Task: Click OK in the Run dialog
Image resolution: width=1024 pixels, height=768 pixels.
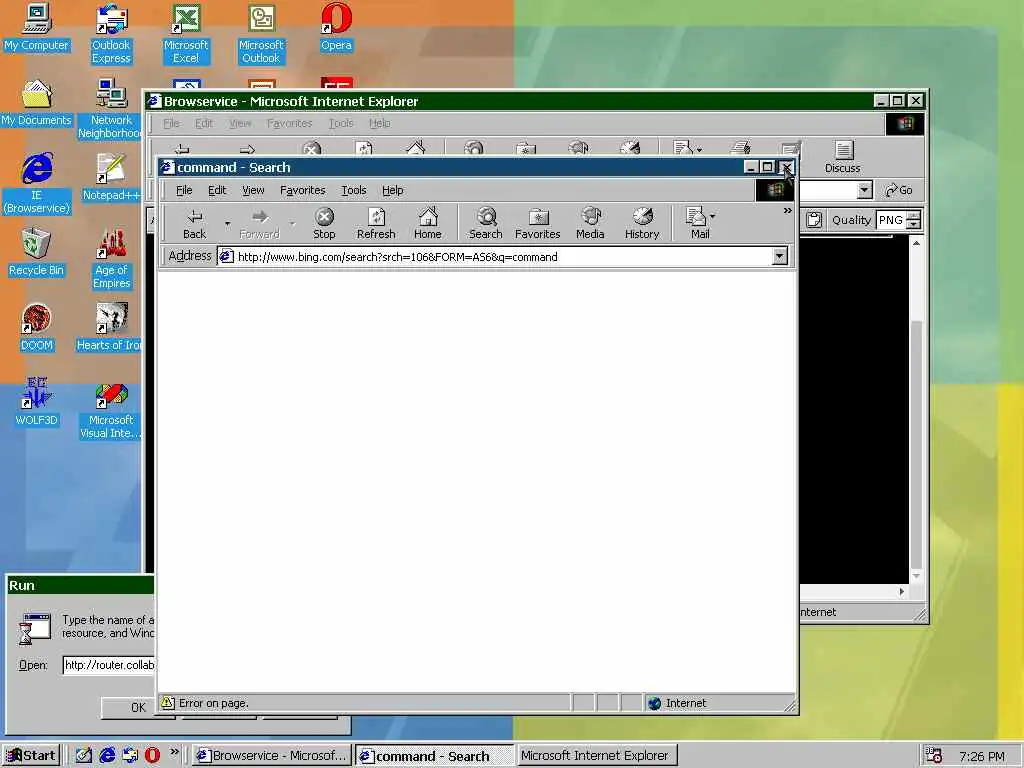Action: [138, 707]
